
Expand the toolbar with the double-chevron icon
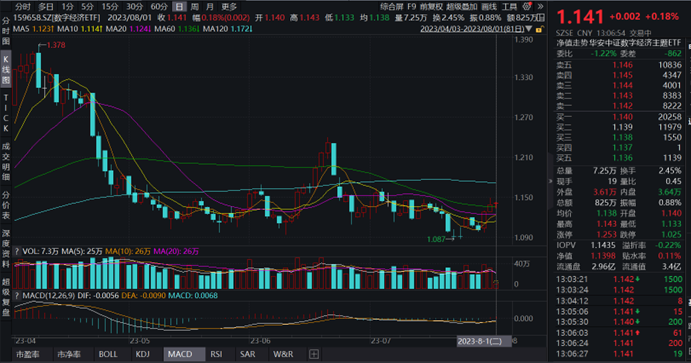click(541, 7)
